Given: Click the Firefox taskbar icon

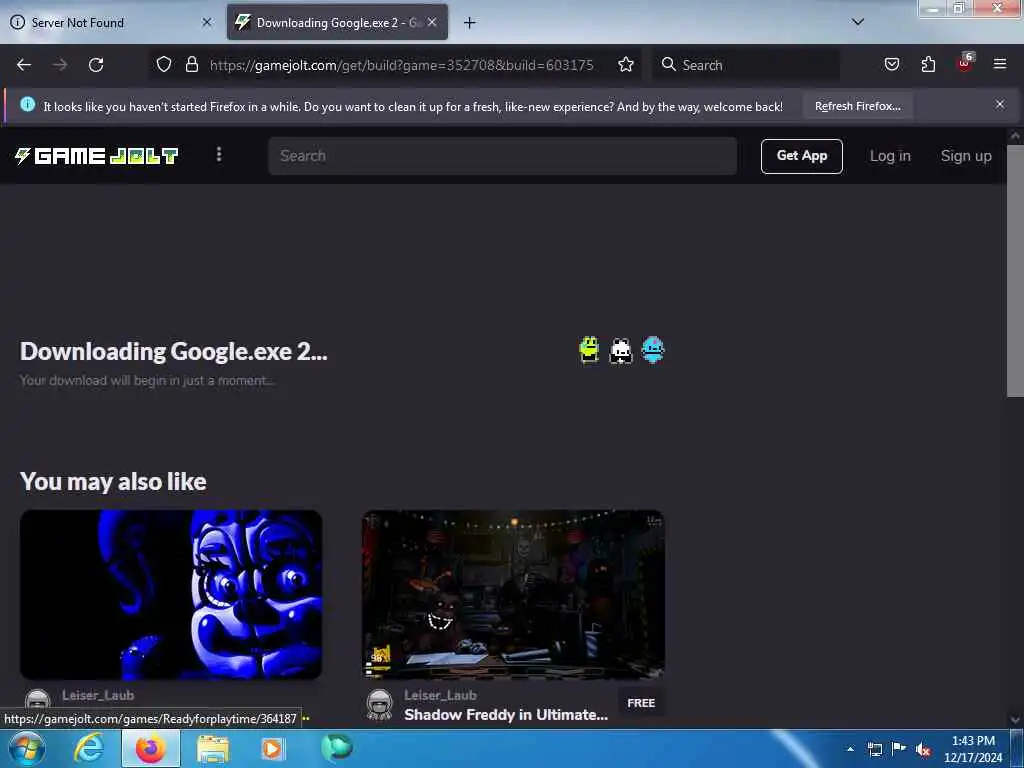Looking at the screenshot, I should 151,748.
